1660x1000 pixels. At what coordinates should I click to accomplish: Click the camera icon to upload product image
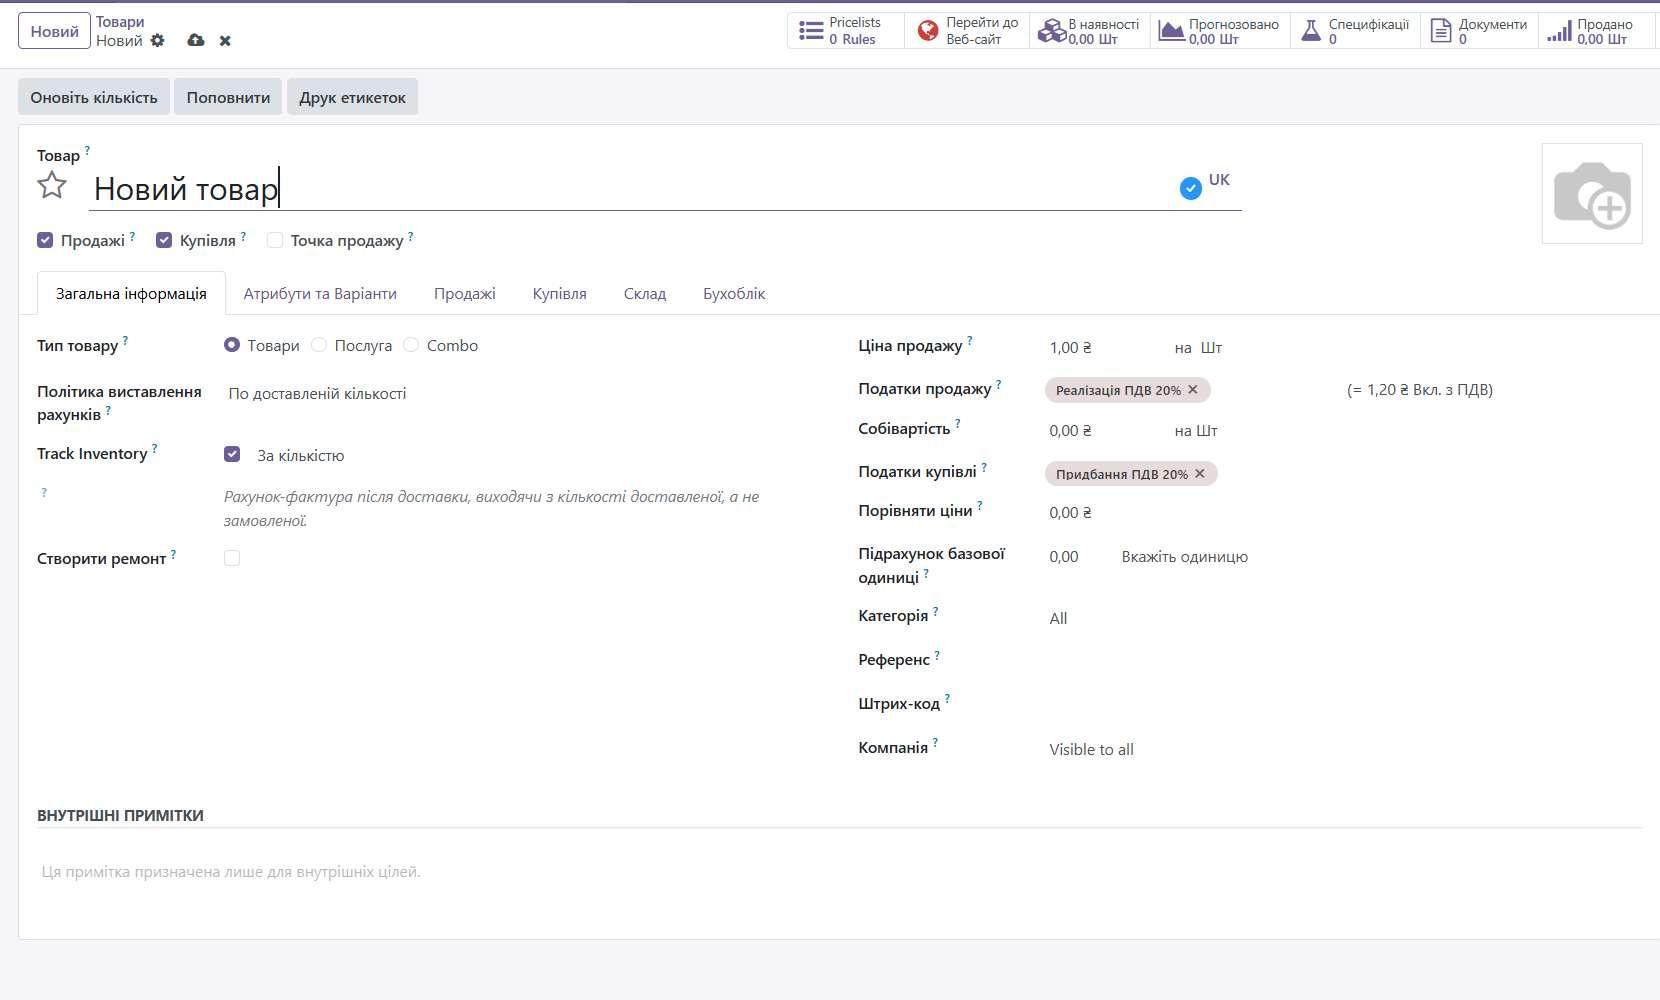1591,194
